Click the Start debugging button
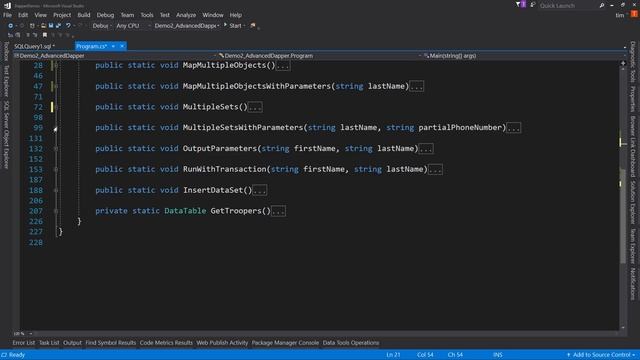Image resolution: width=640 pixels, height=360 pixels. (234, 26)
